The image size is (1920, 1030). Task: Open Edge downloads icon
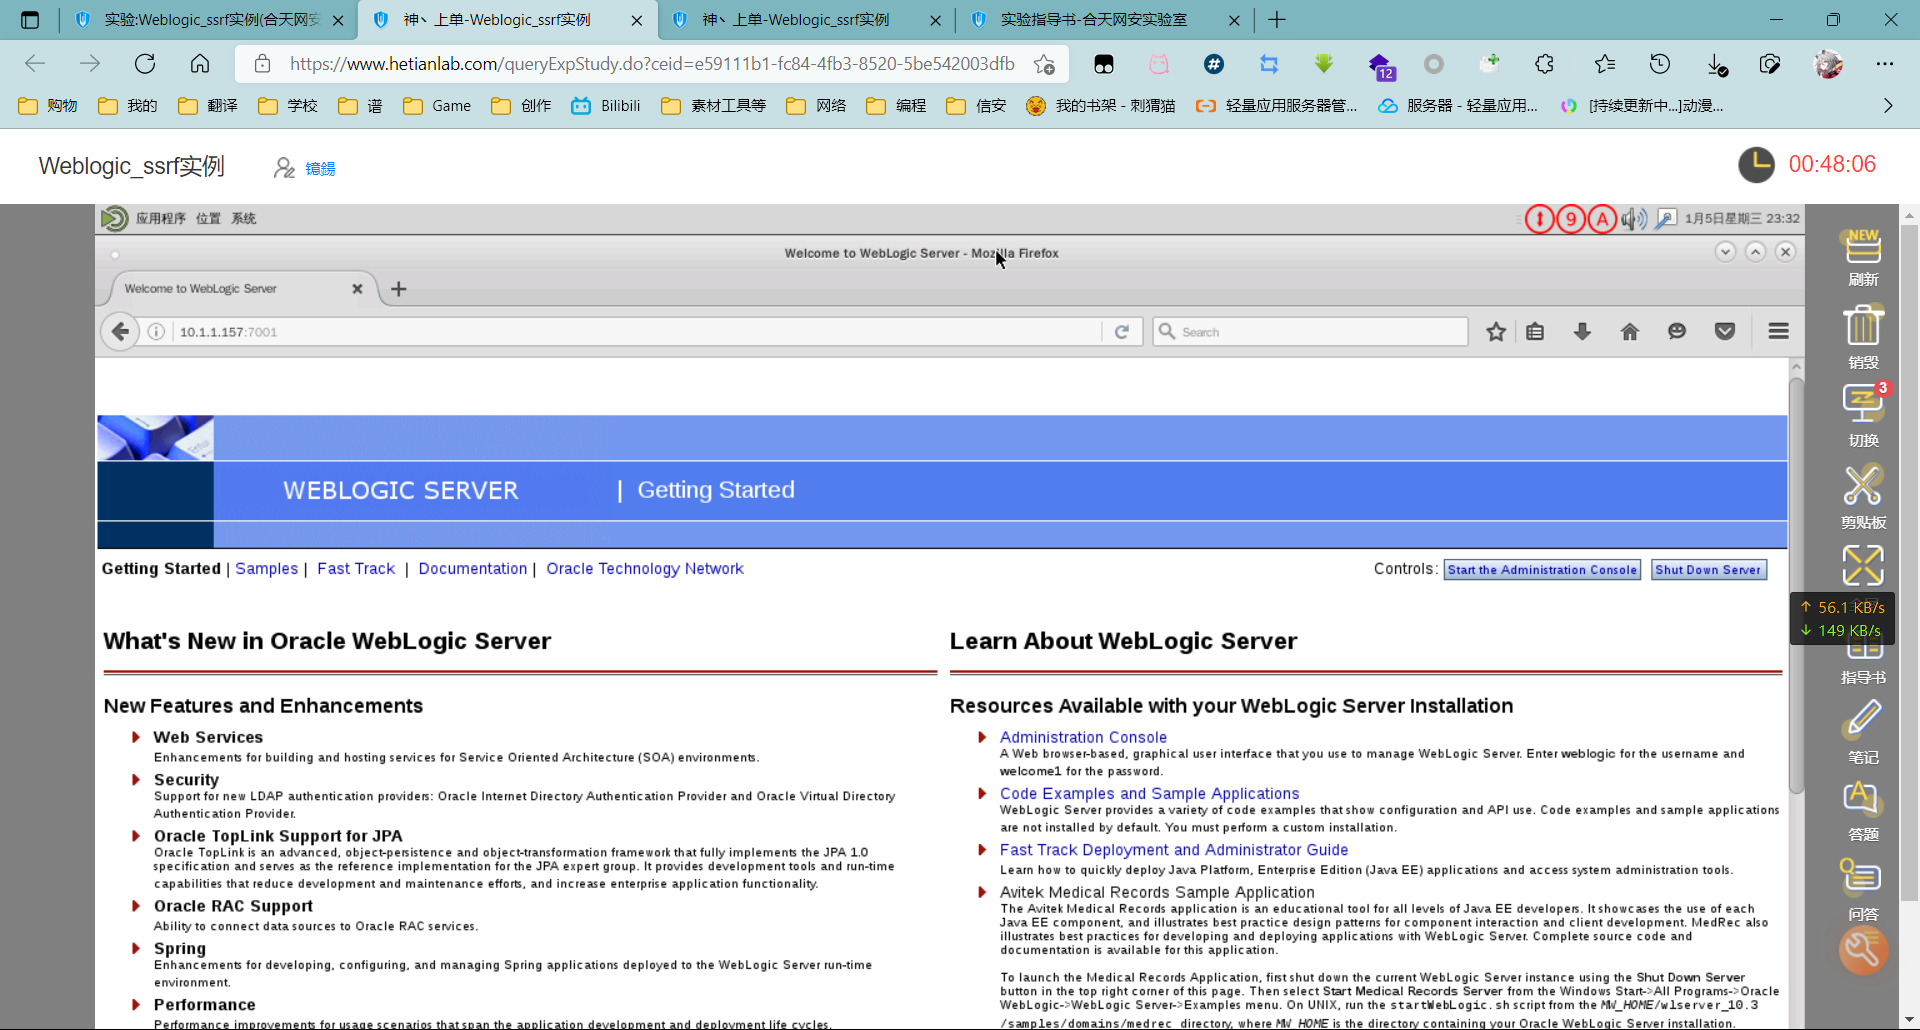click(1716, 64)
